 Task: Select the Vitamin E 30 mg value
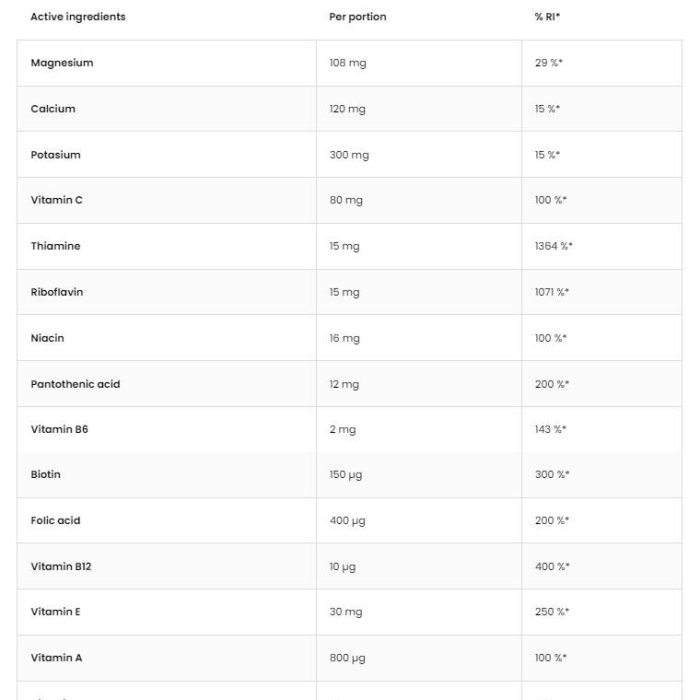(346, 612)
